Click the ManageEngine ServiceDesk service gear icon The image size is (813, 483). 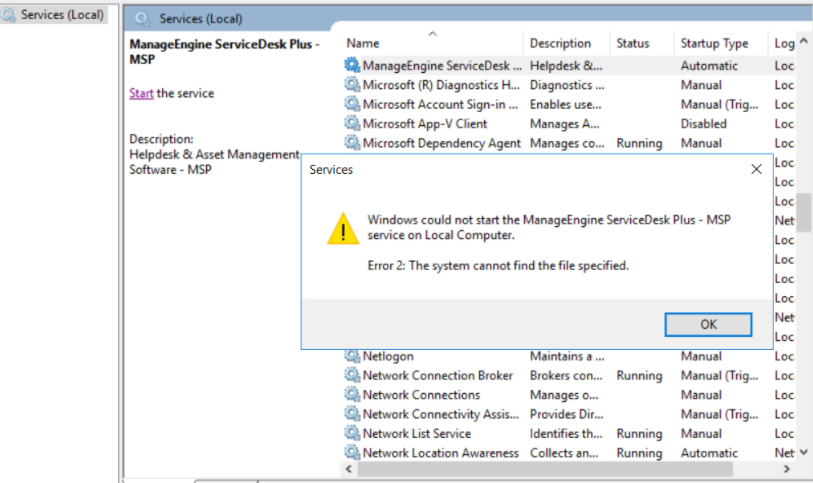coord(352,65)
